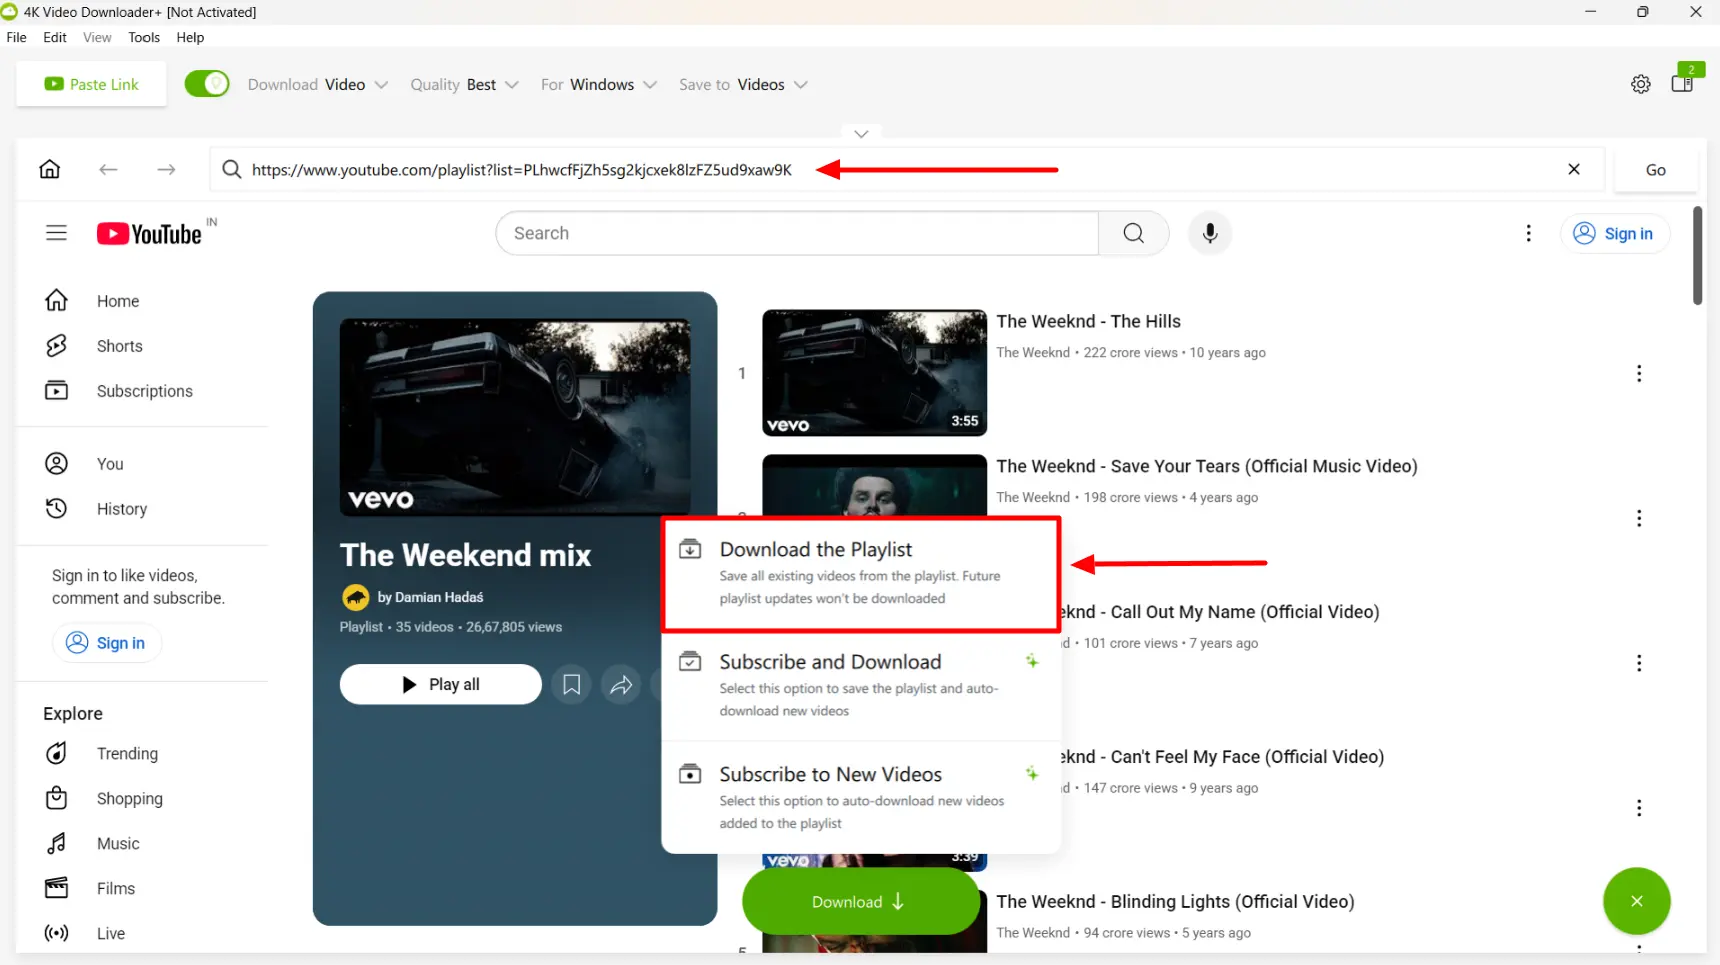Screen dimensions: 1720x965
Task: Activate voice search microphone
Action: (1210, 233)
